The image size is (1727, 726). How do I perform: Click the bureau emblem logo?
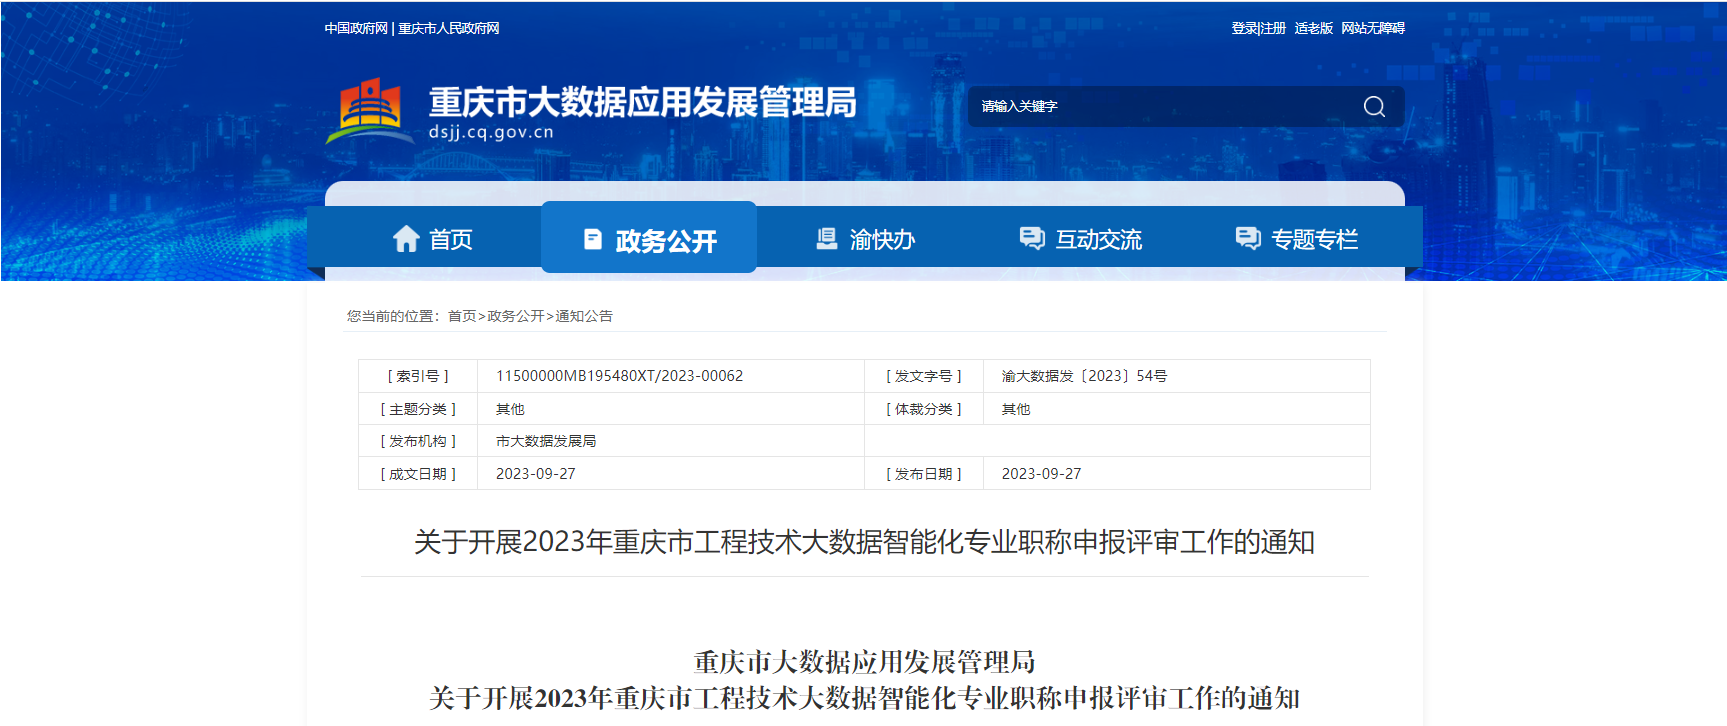368,111
